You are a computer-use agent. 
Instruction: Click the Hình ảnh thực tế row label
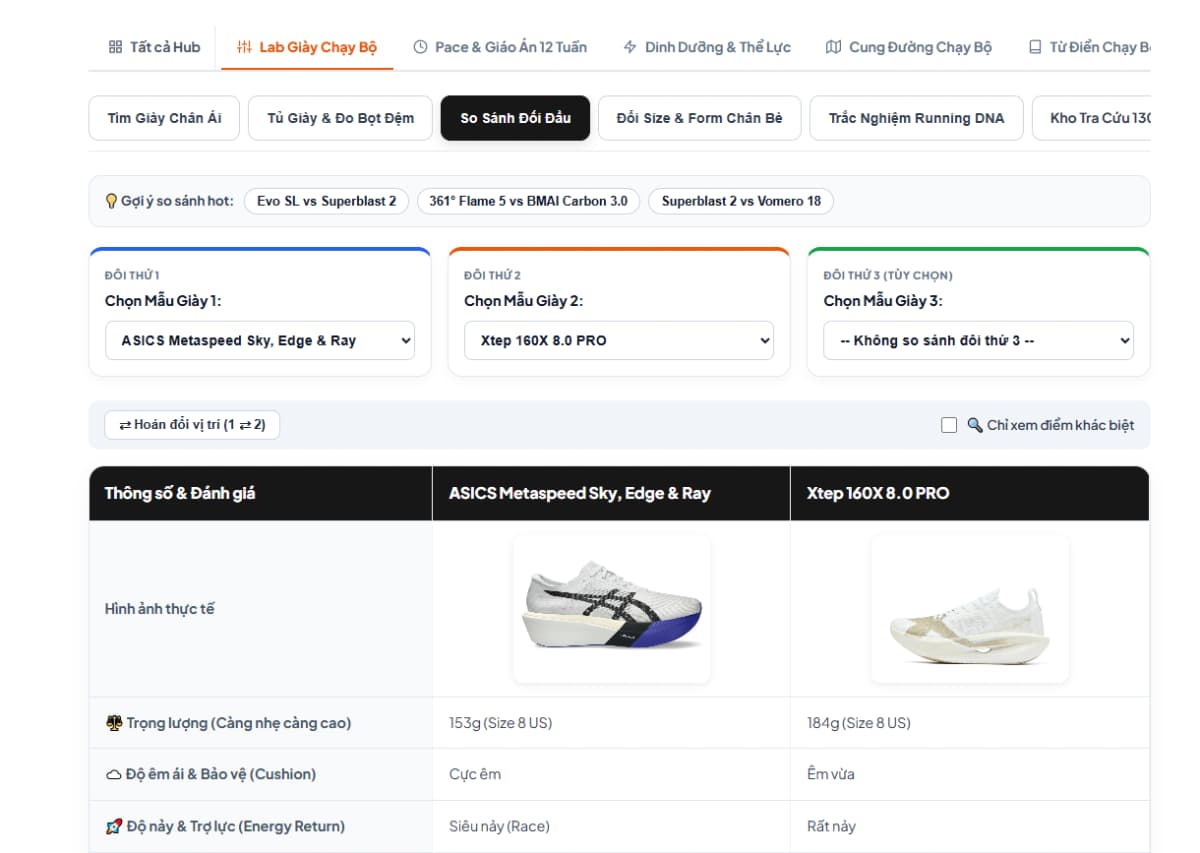pos(159,609)
